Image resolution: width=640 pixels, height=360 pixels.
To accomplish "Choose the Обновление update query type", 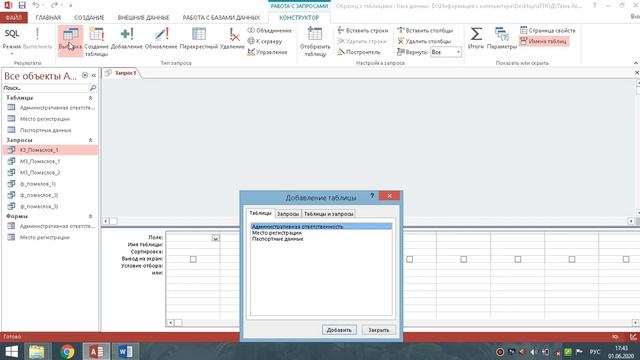I will [x=161, y=39].
